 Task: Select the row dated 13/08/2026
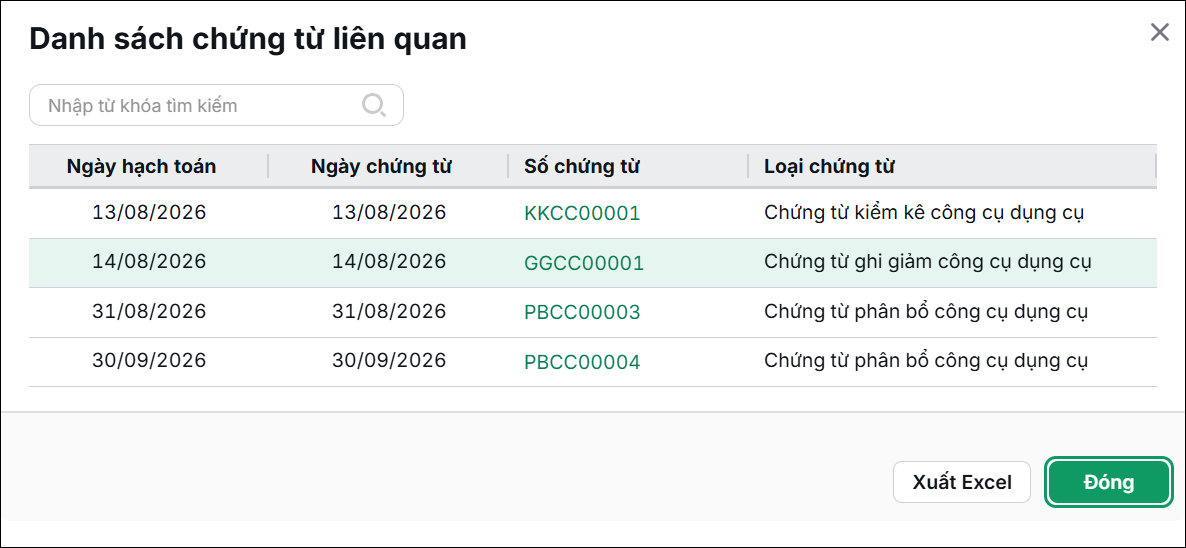tap(593, 213)
